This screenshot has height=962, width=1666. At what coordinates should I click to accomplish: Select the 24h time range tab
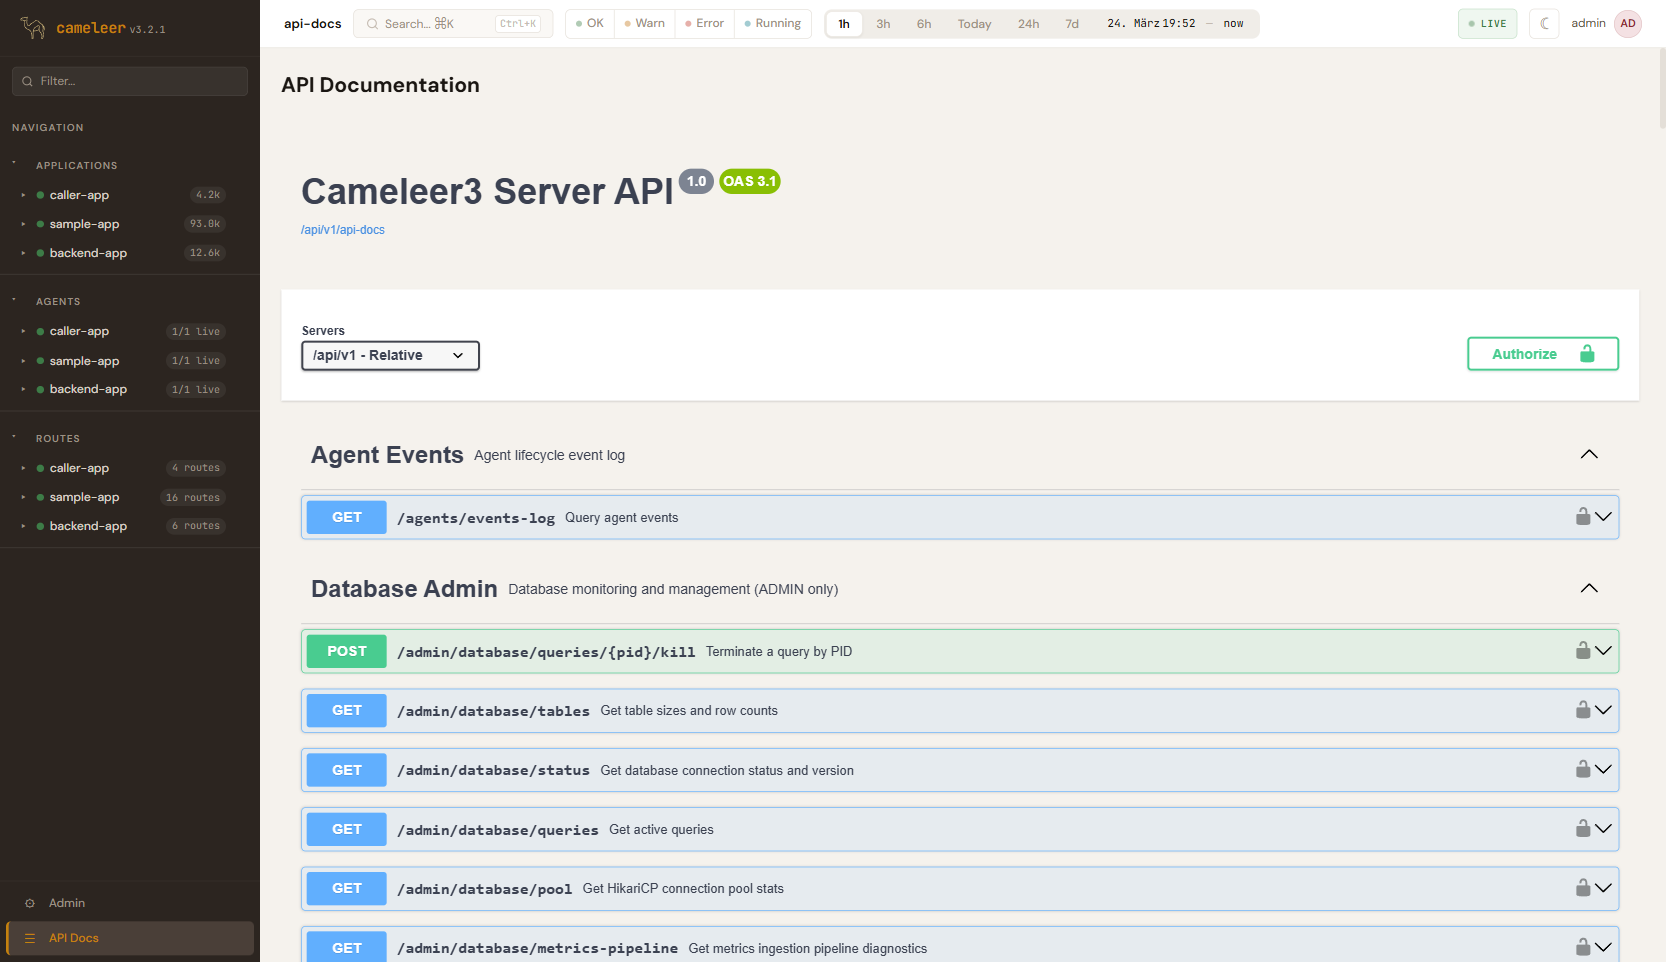coord(1028,24)
